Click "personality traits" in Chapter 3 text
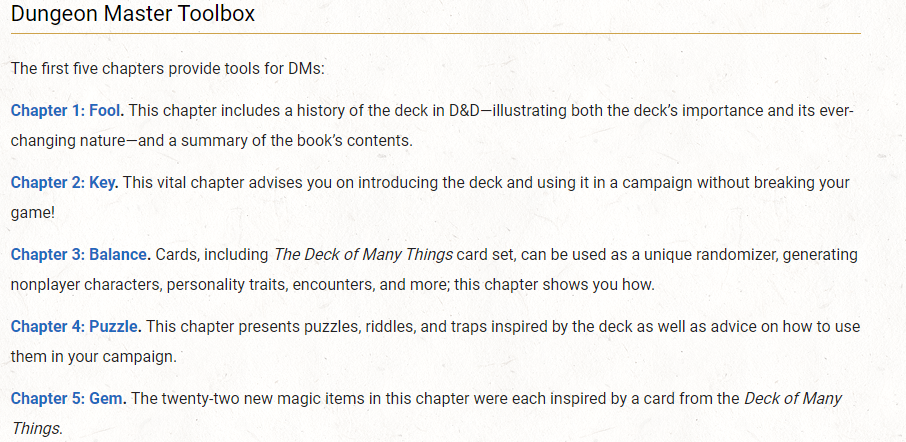 coord(230,285)
